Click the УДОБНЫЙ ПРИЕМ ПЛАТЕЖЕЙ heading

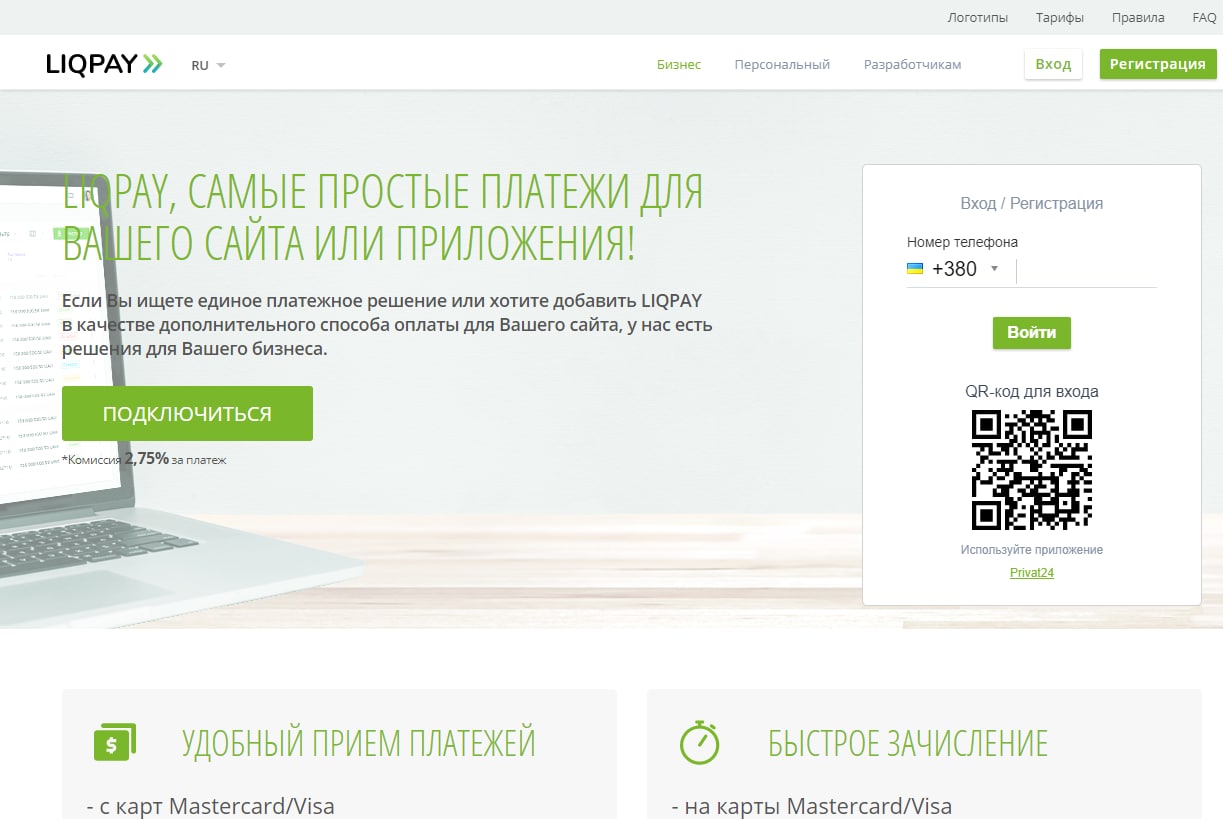pyautogui.click(x=359, y=743)
